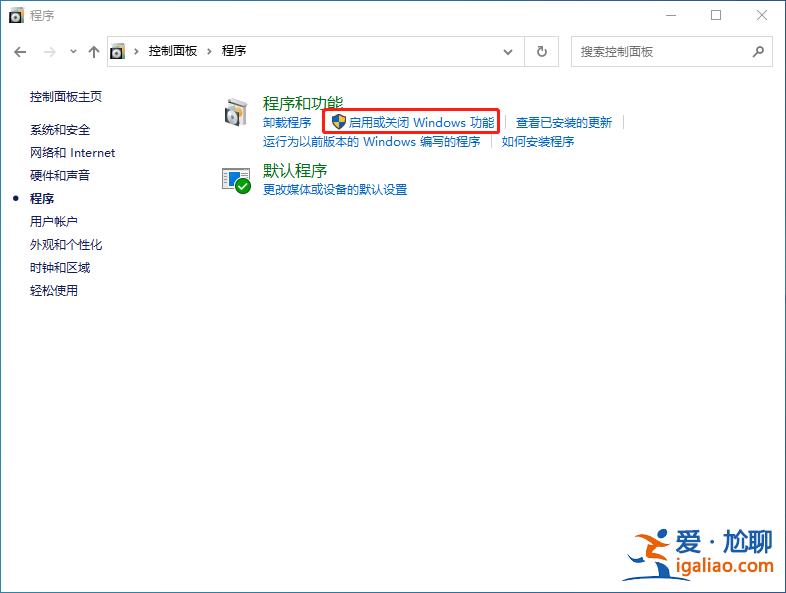Click the forward navigation arrow

(x=50, y=52)
